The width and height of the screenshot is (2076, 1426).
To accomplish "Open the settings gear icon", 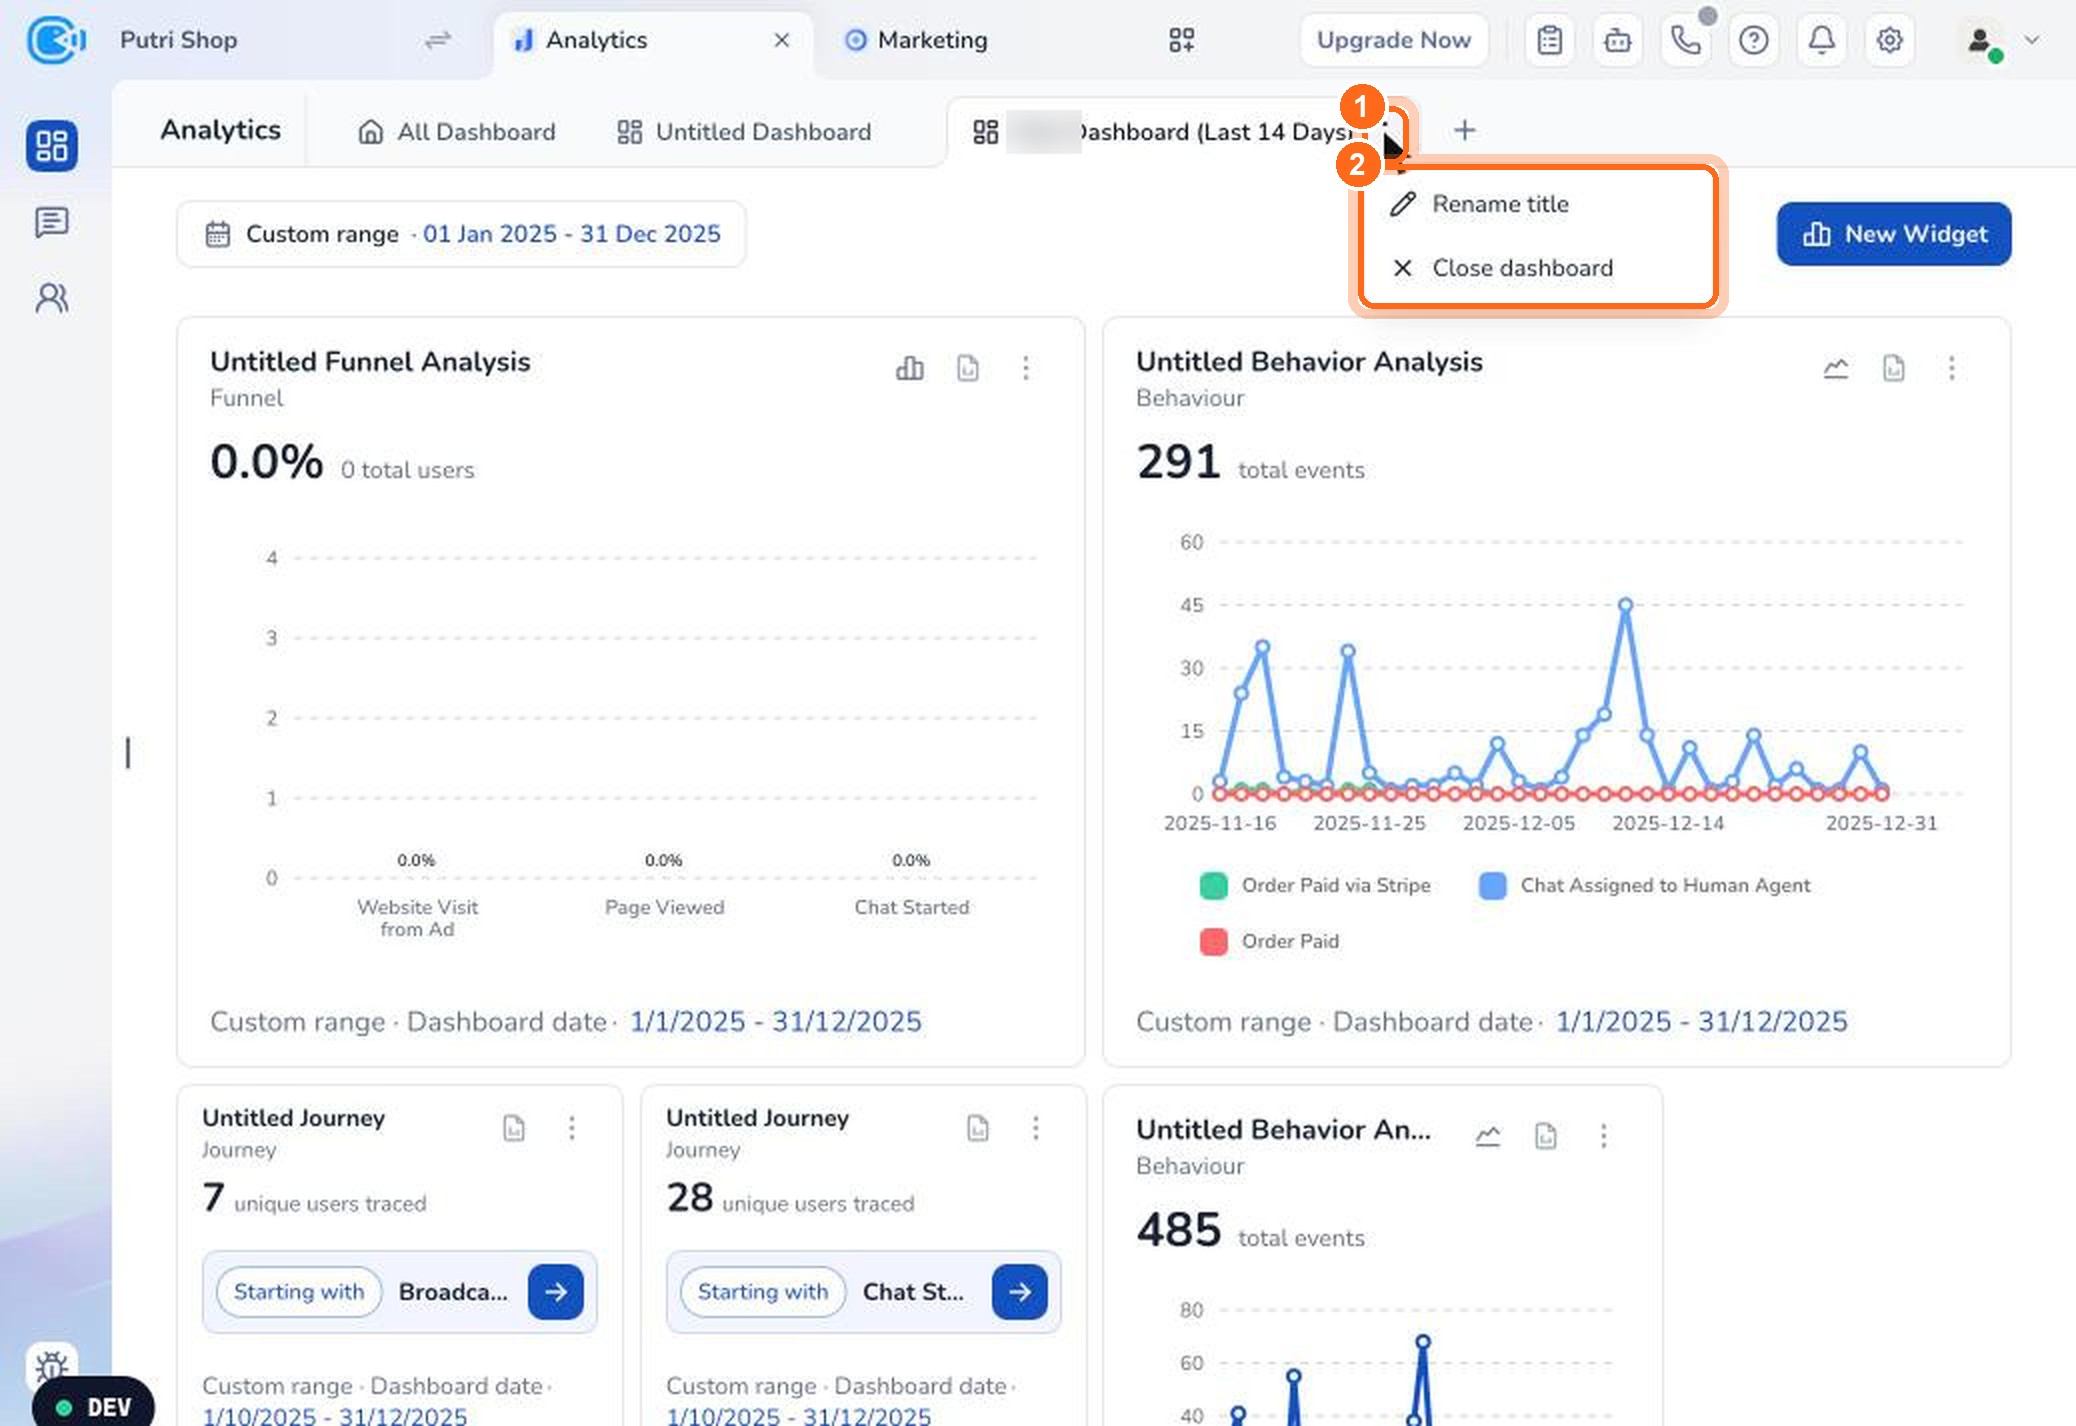I will [x=1890, y=40].
